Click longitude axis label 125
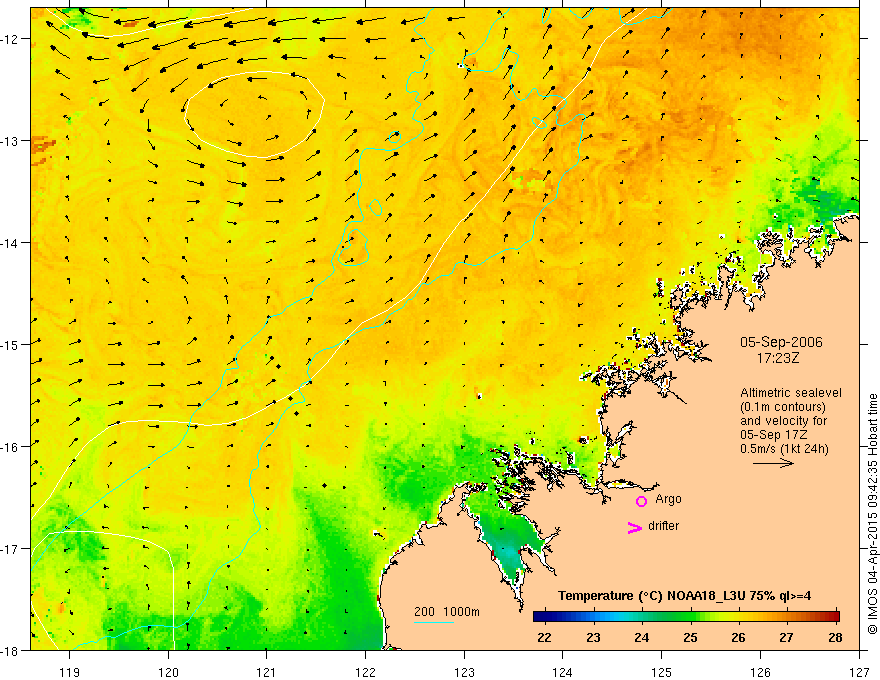The height and width of the screenshot is (680, 880). 661,672
